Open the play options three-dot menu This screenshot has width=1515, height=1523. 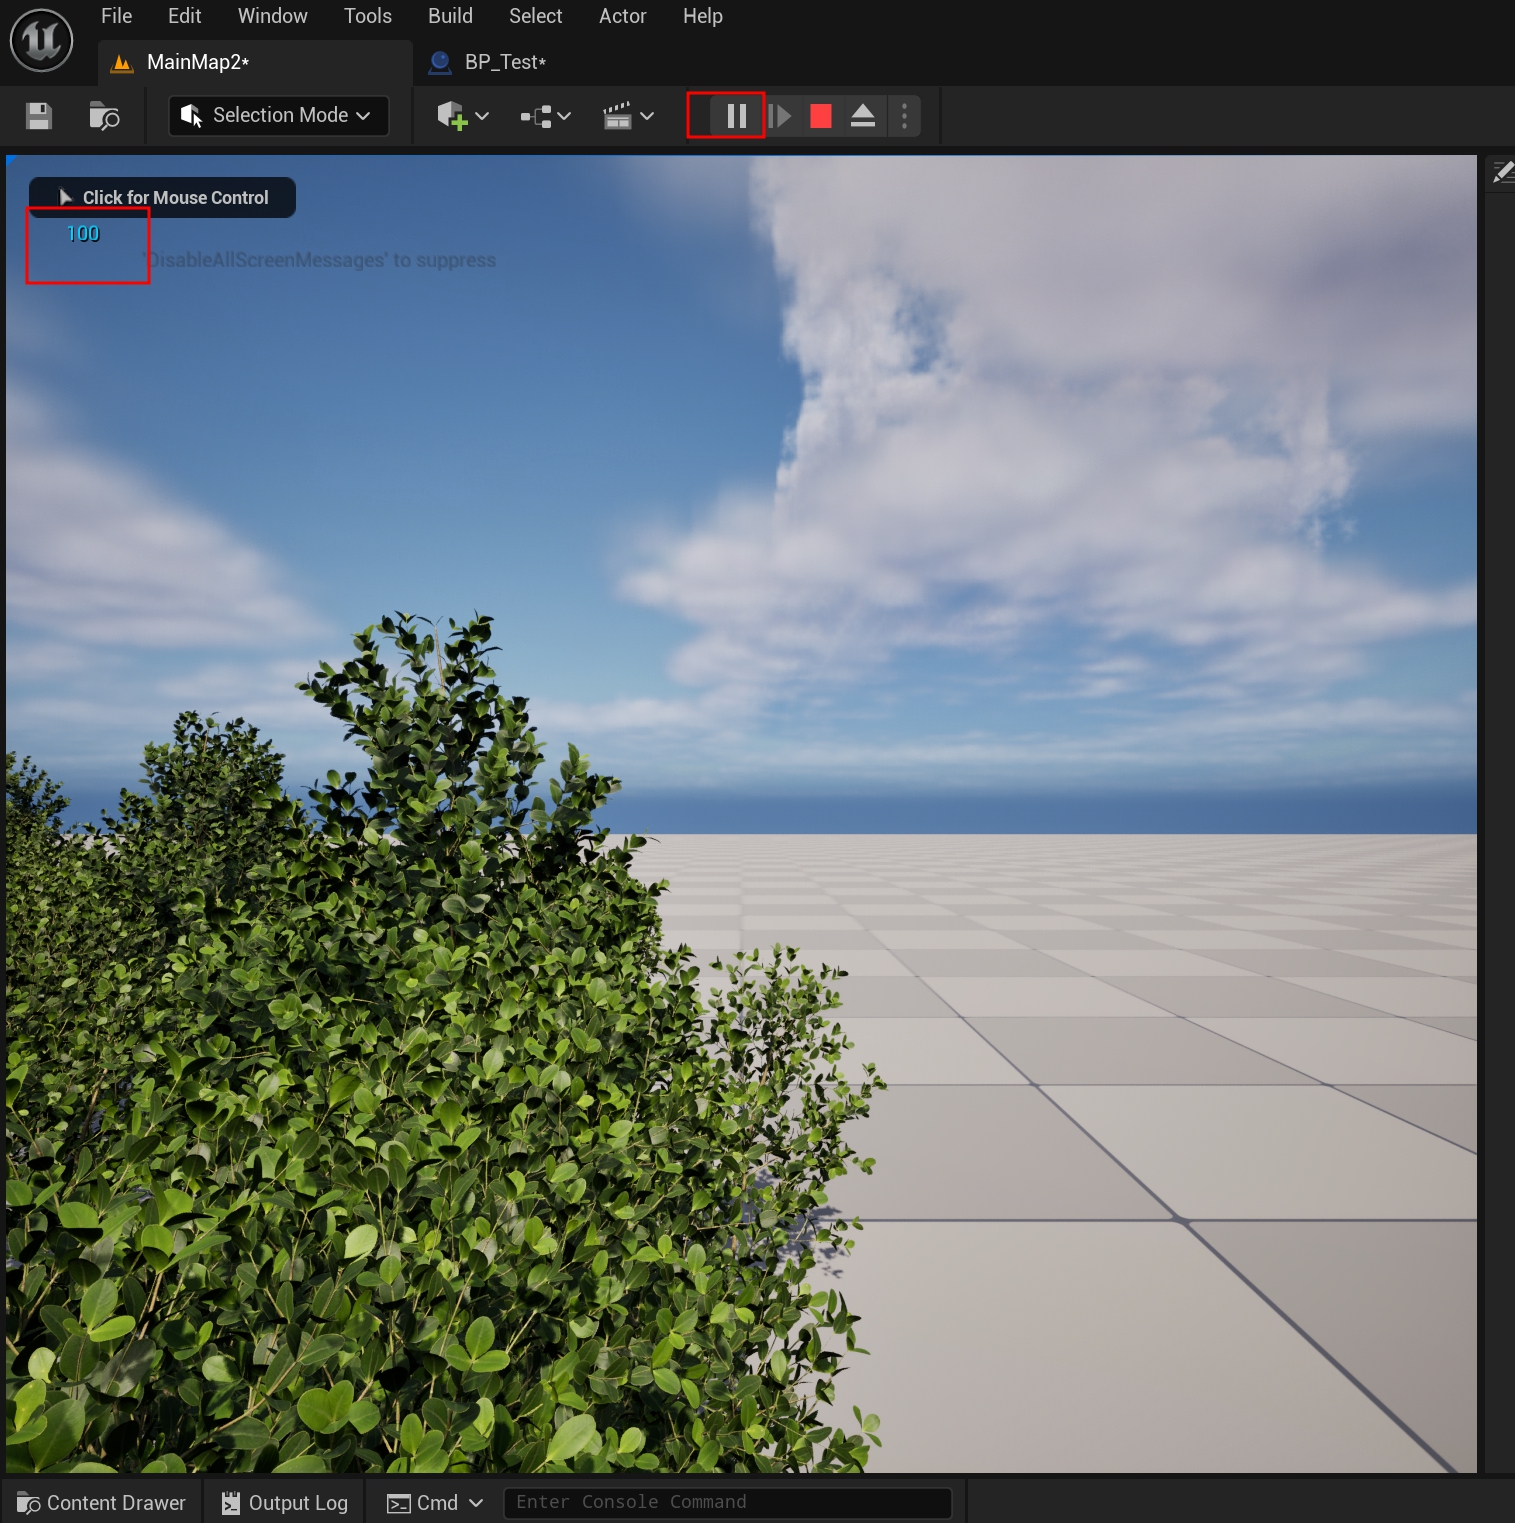point(904,116)
